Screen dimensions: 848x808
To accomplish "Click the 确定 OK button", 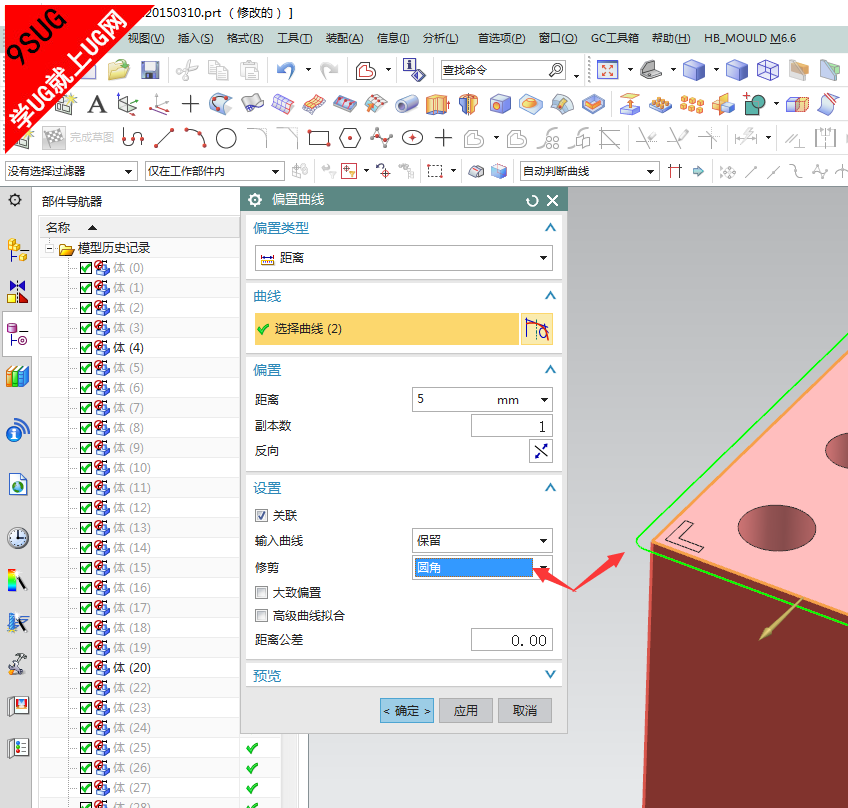I will click(407, 711).
